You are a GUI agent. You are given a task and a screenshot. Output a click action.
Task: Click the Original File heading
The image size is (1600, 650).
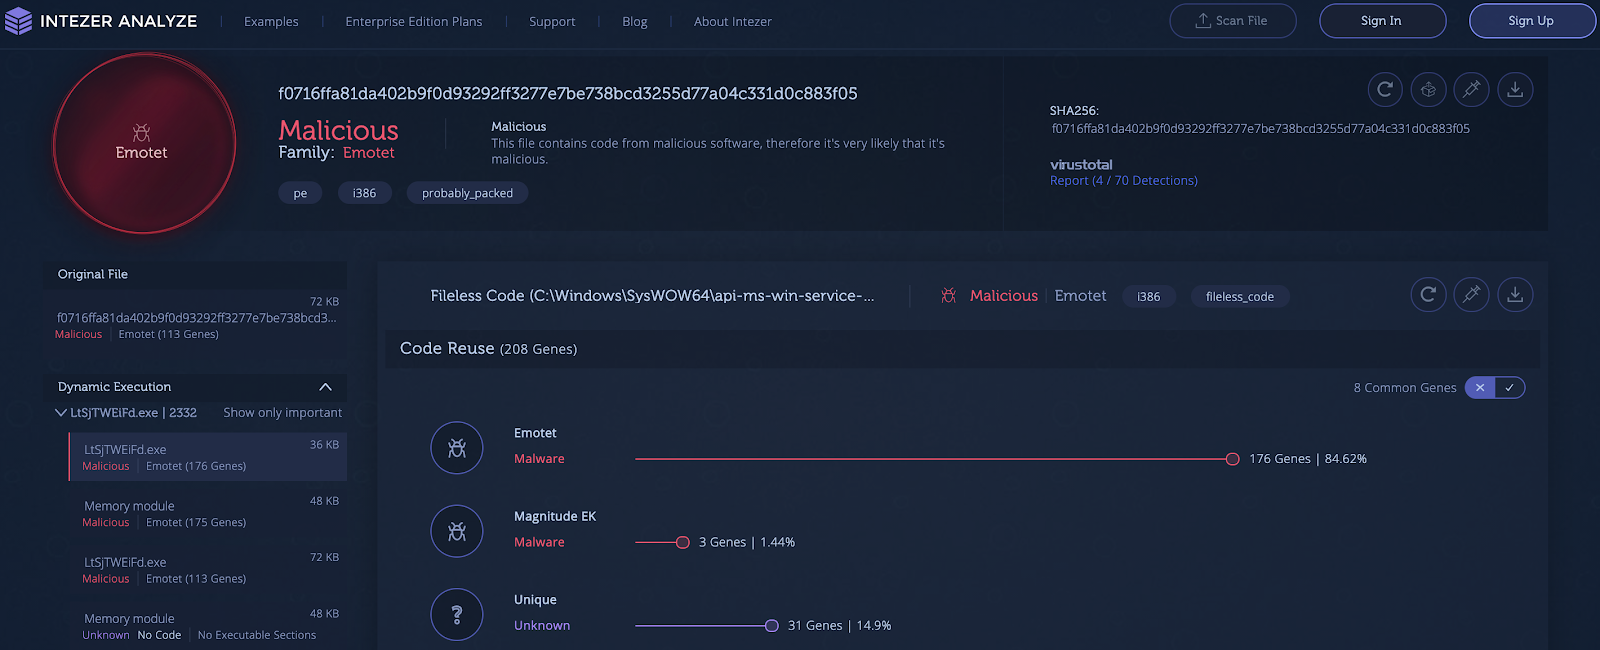(93, 274)
